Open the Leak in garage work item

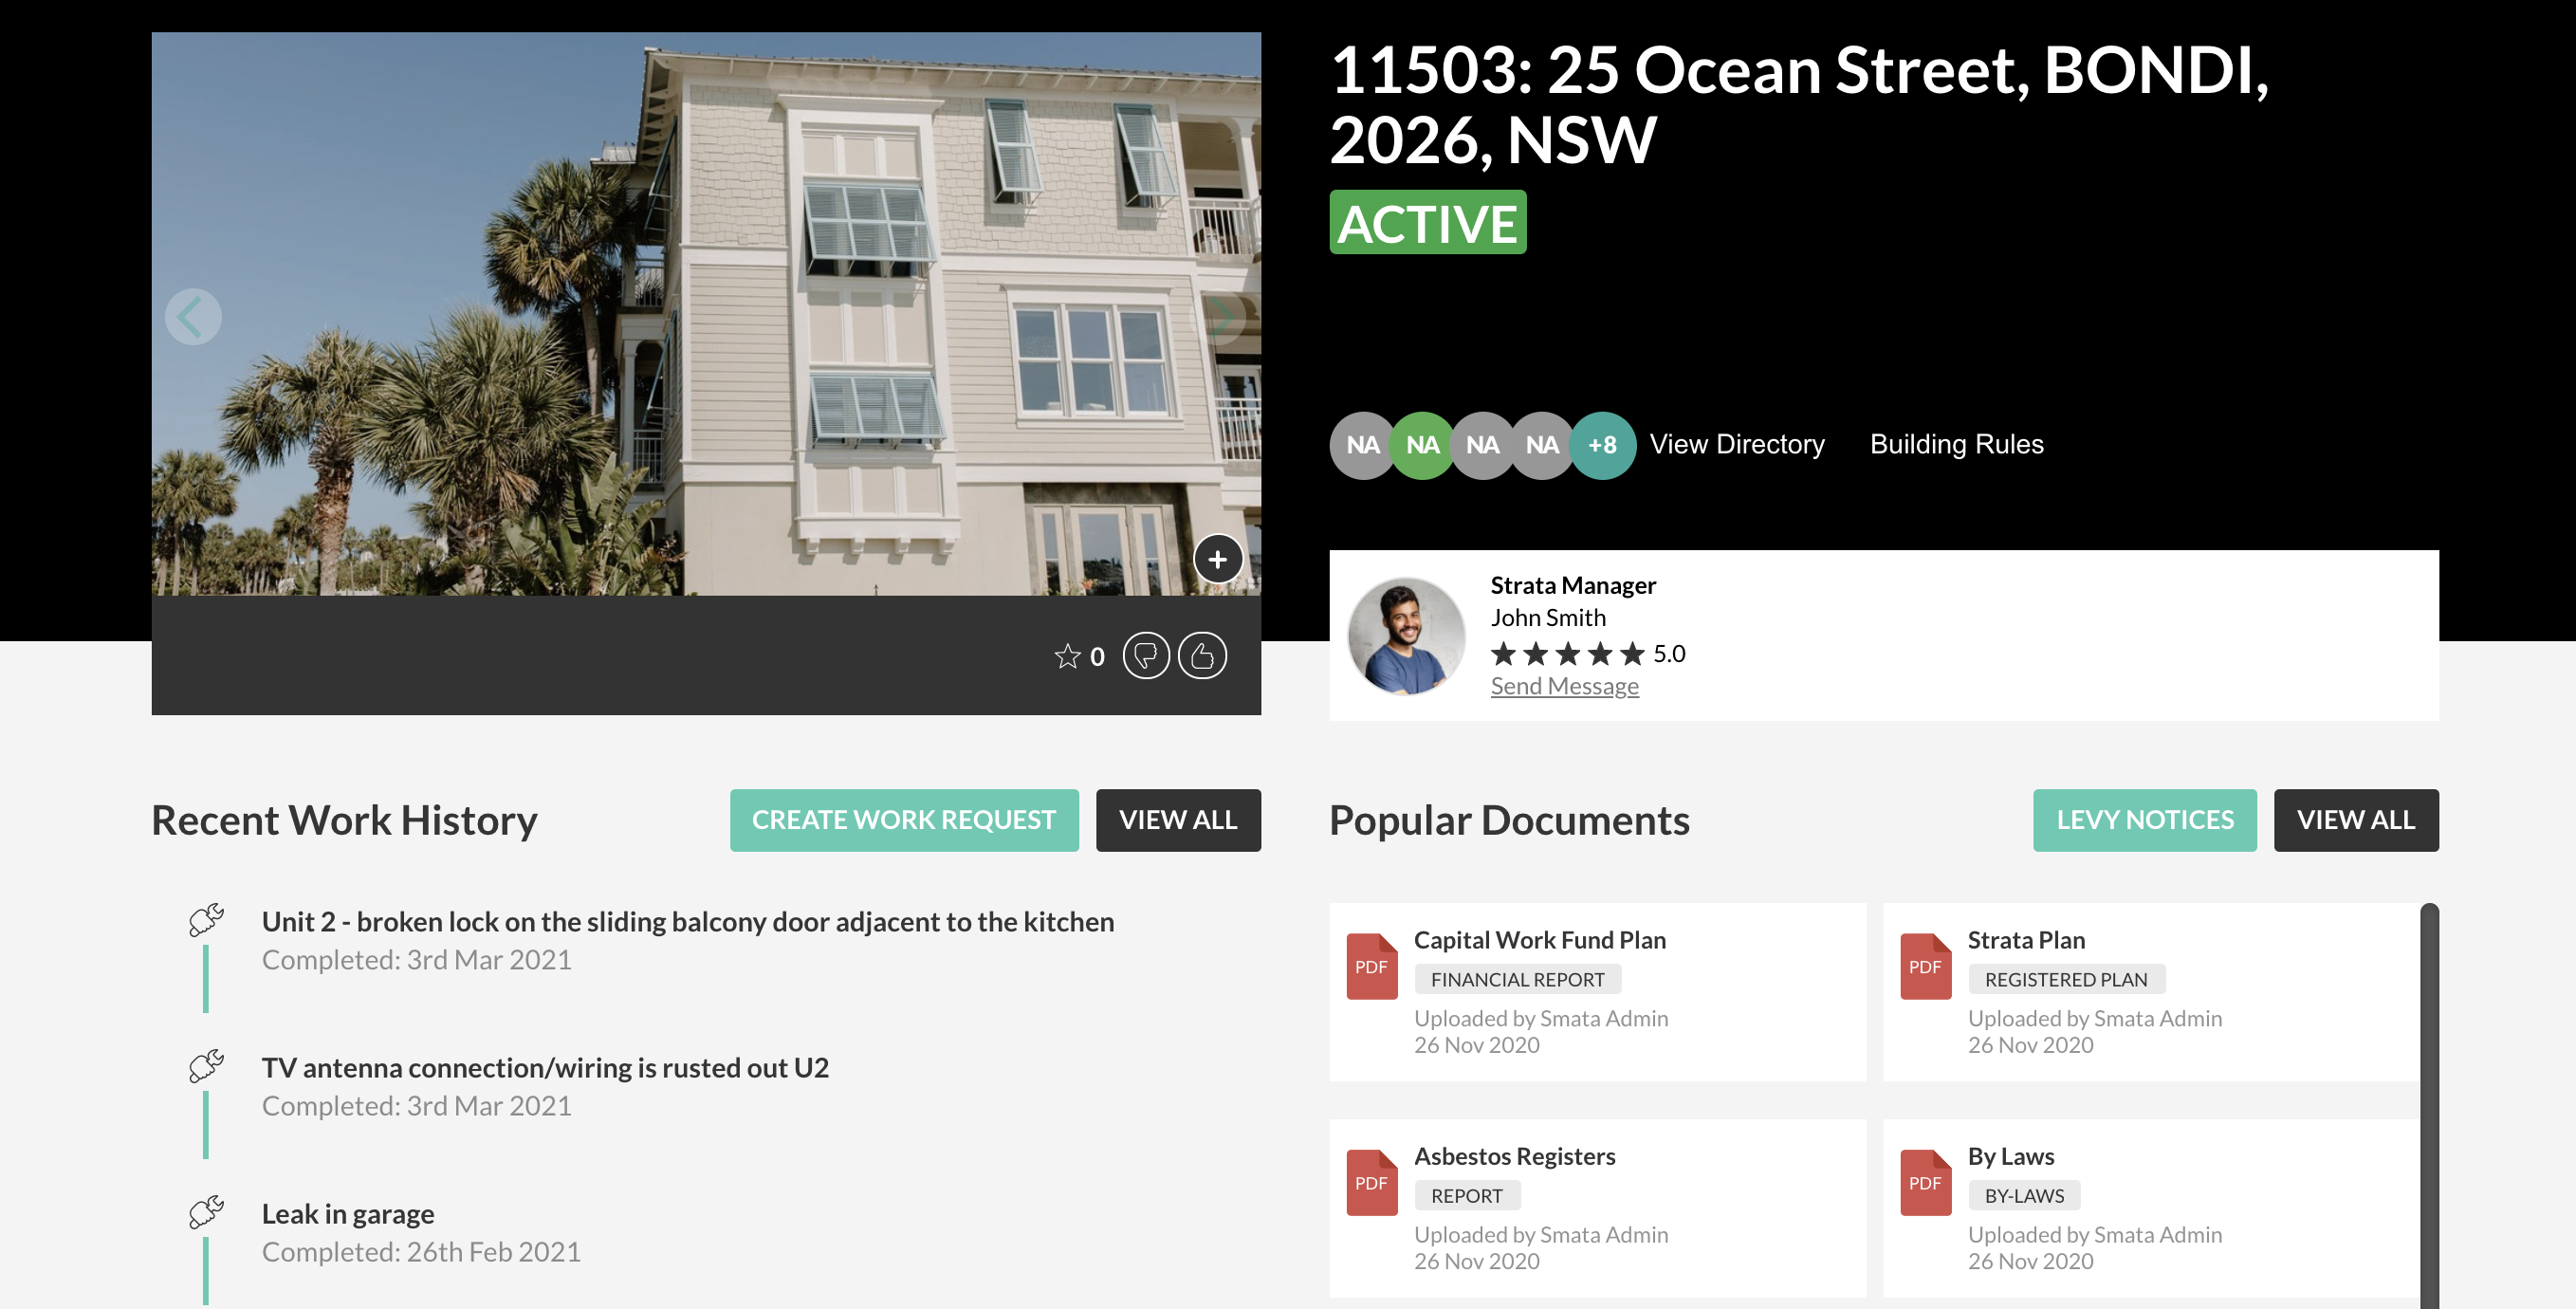point(348,1213)
